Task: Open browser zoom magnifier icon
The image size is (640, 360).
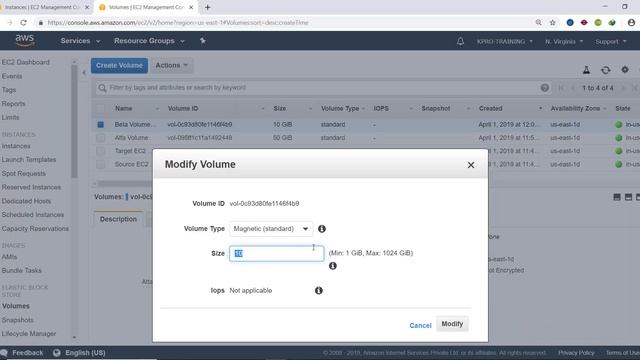Action: [x=539, y=23]
